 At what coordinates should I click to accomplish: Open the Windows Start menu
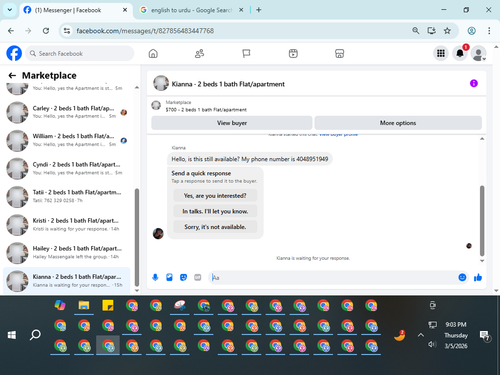[x=12, y=335]
